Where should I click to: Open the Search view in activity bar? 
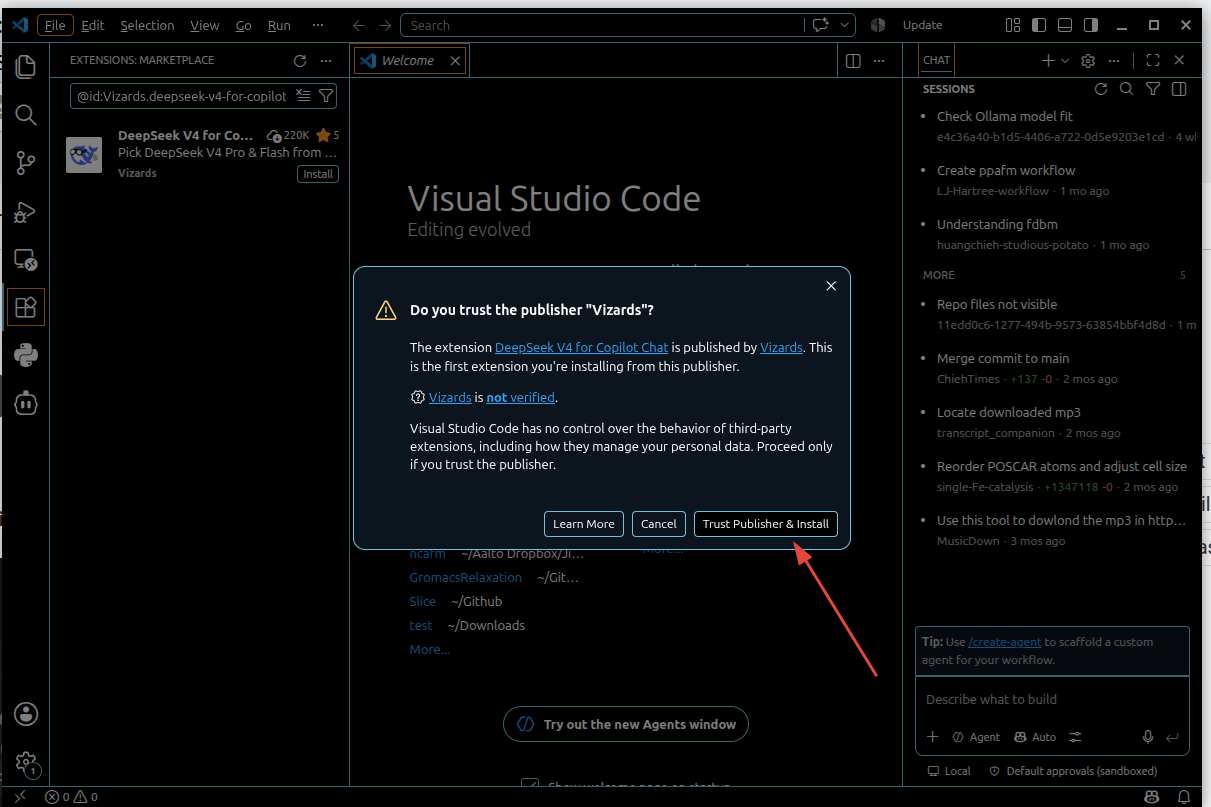point(26,115)
